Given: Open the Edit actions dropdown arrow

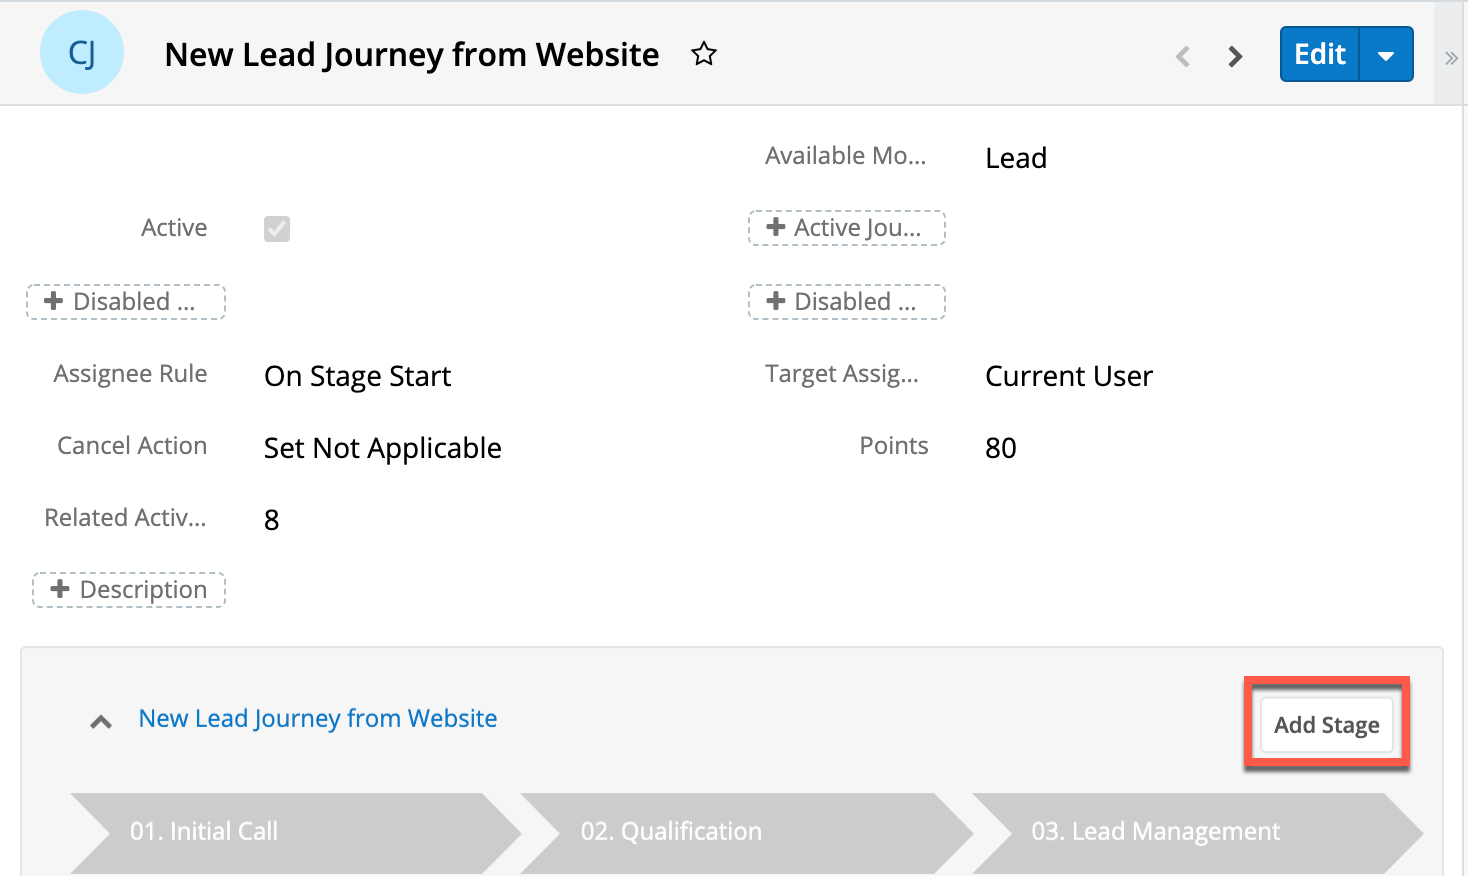Looking at the screenshot, I should pos(1386,55).
